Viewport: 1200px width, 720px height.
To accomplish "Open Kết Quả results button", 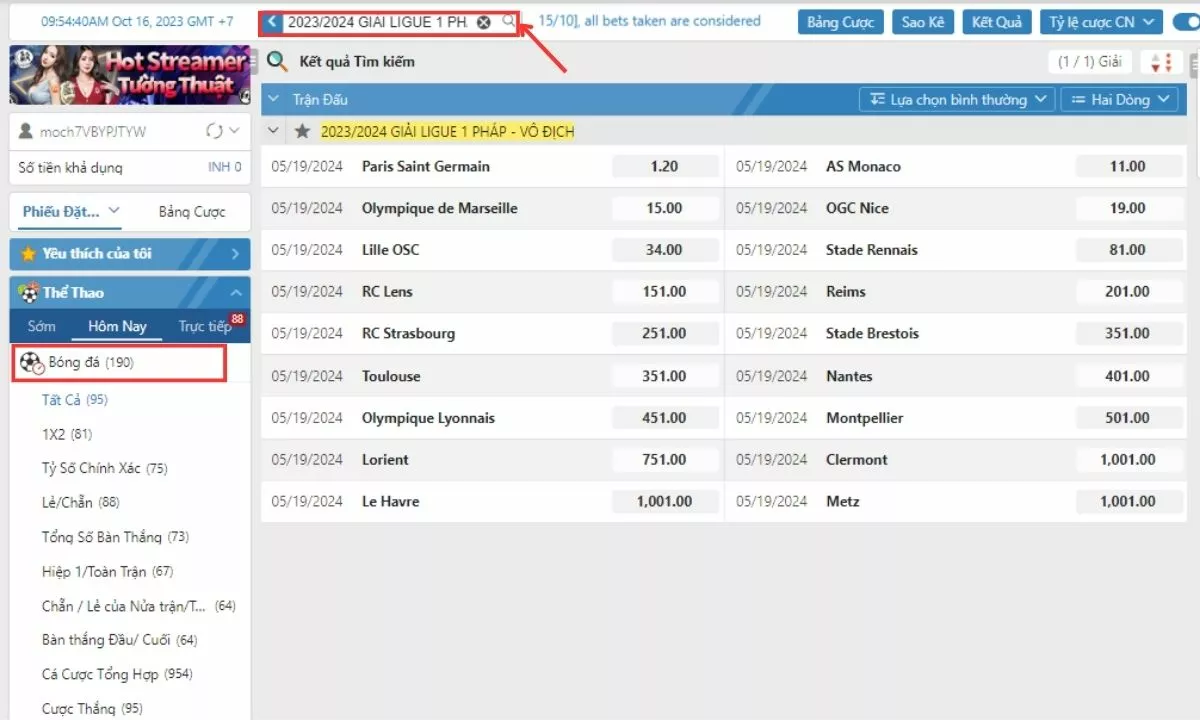I will 997,22.
